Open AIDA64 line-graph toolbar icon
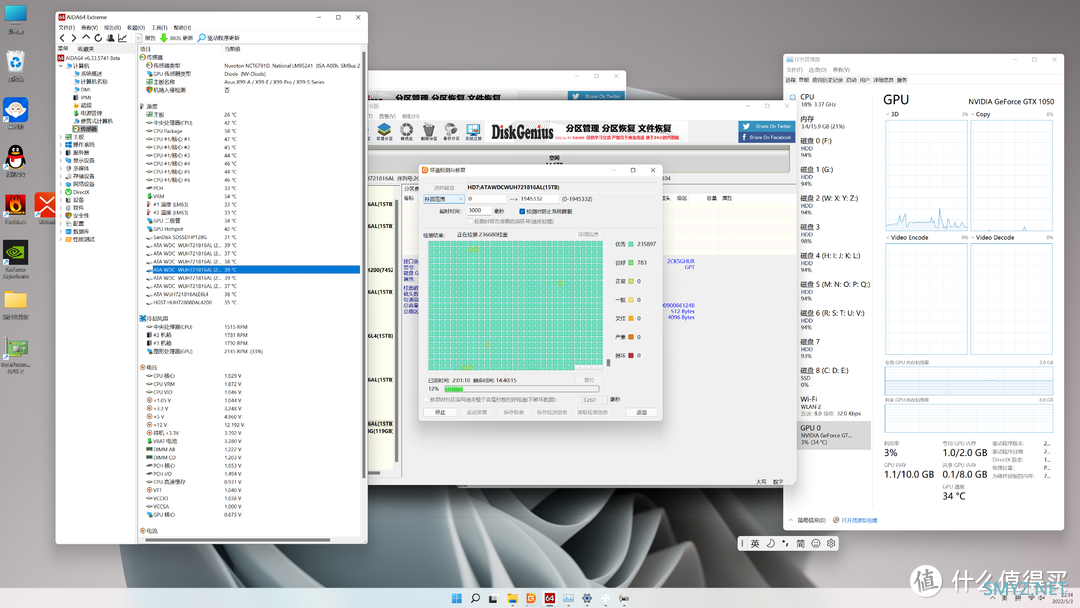The image size is (1080, 608). click(x=122, y=38)
